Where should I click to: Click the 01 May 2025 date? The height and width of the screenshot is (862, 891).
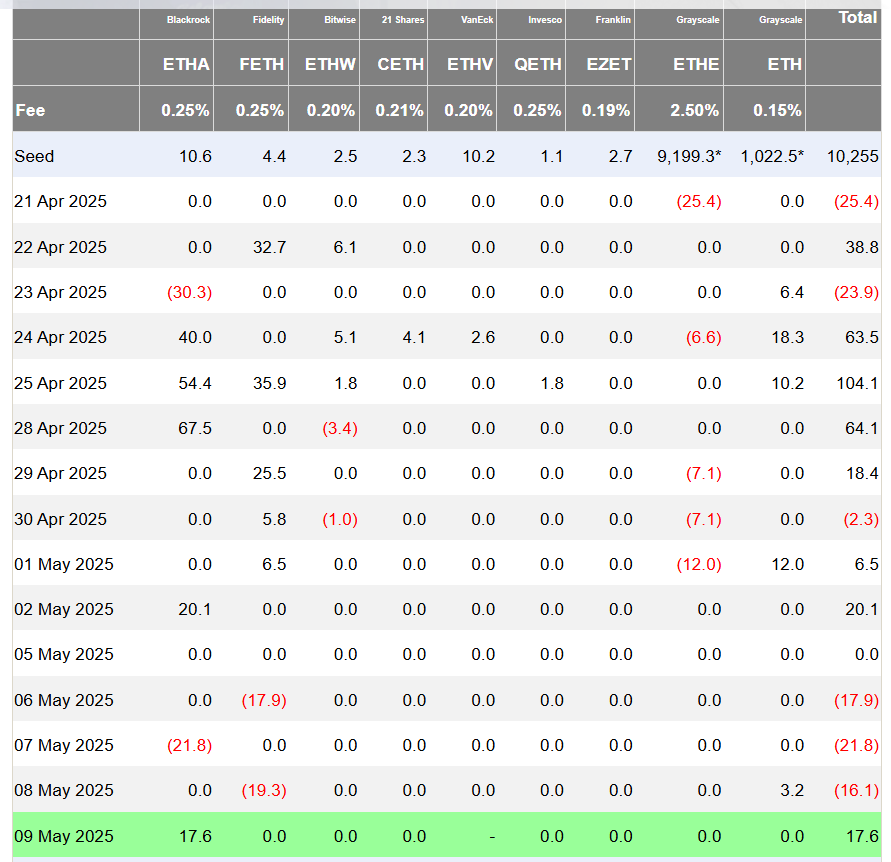tap(64, 564)
